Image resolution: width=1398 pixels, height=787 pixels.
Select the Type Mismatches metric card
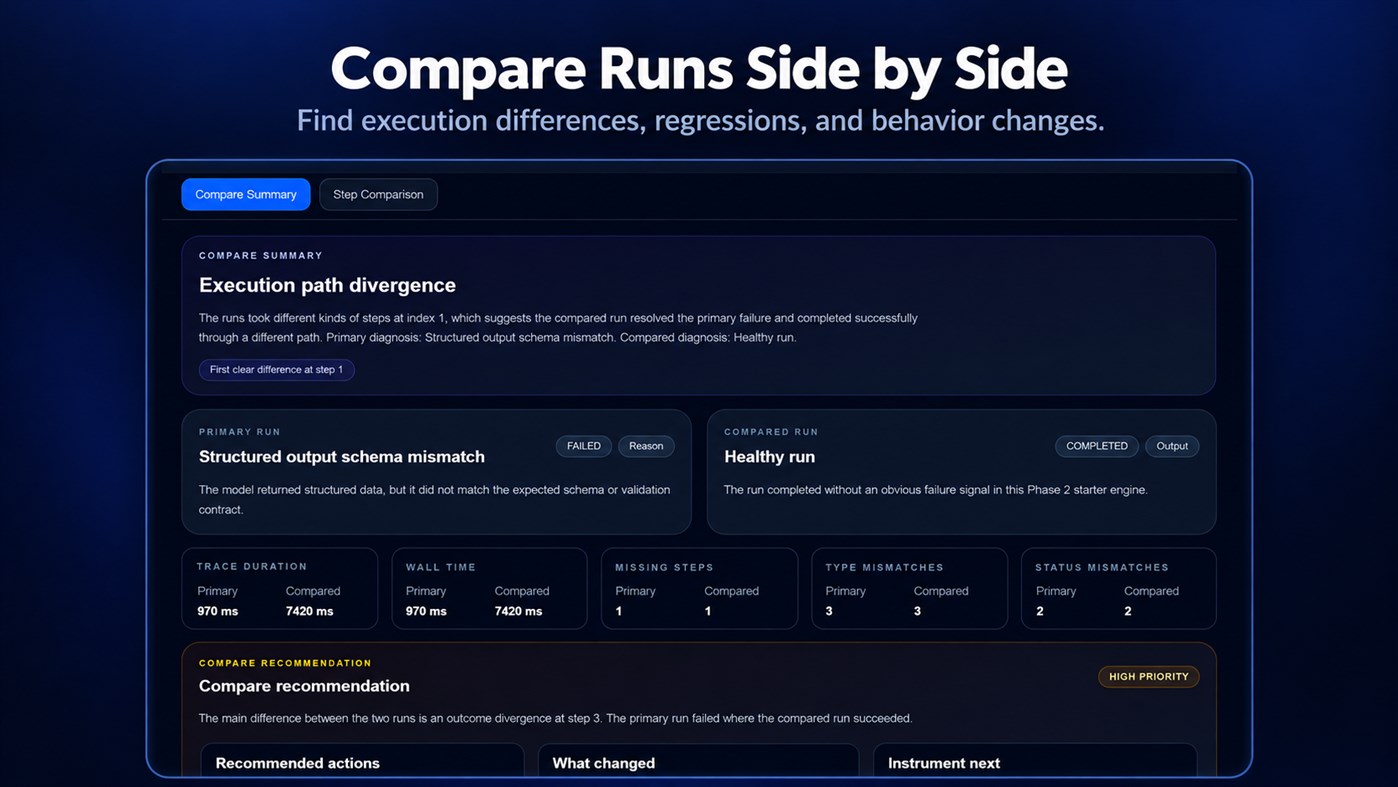click(909, 588)
